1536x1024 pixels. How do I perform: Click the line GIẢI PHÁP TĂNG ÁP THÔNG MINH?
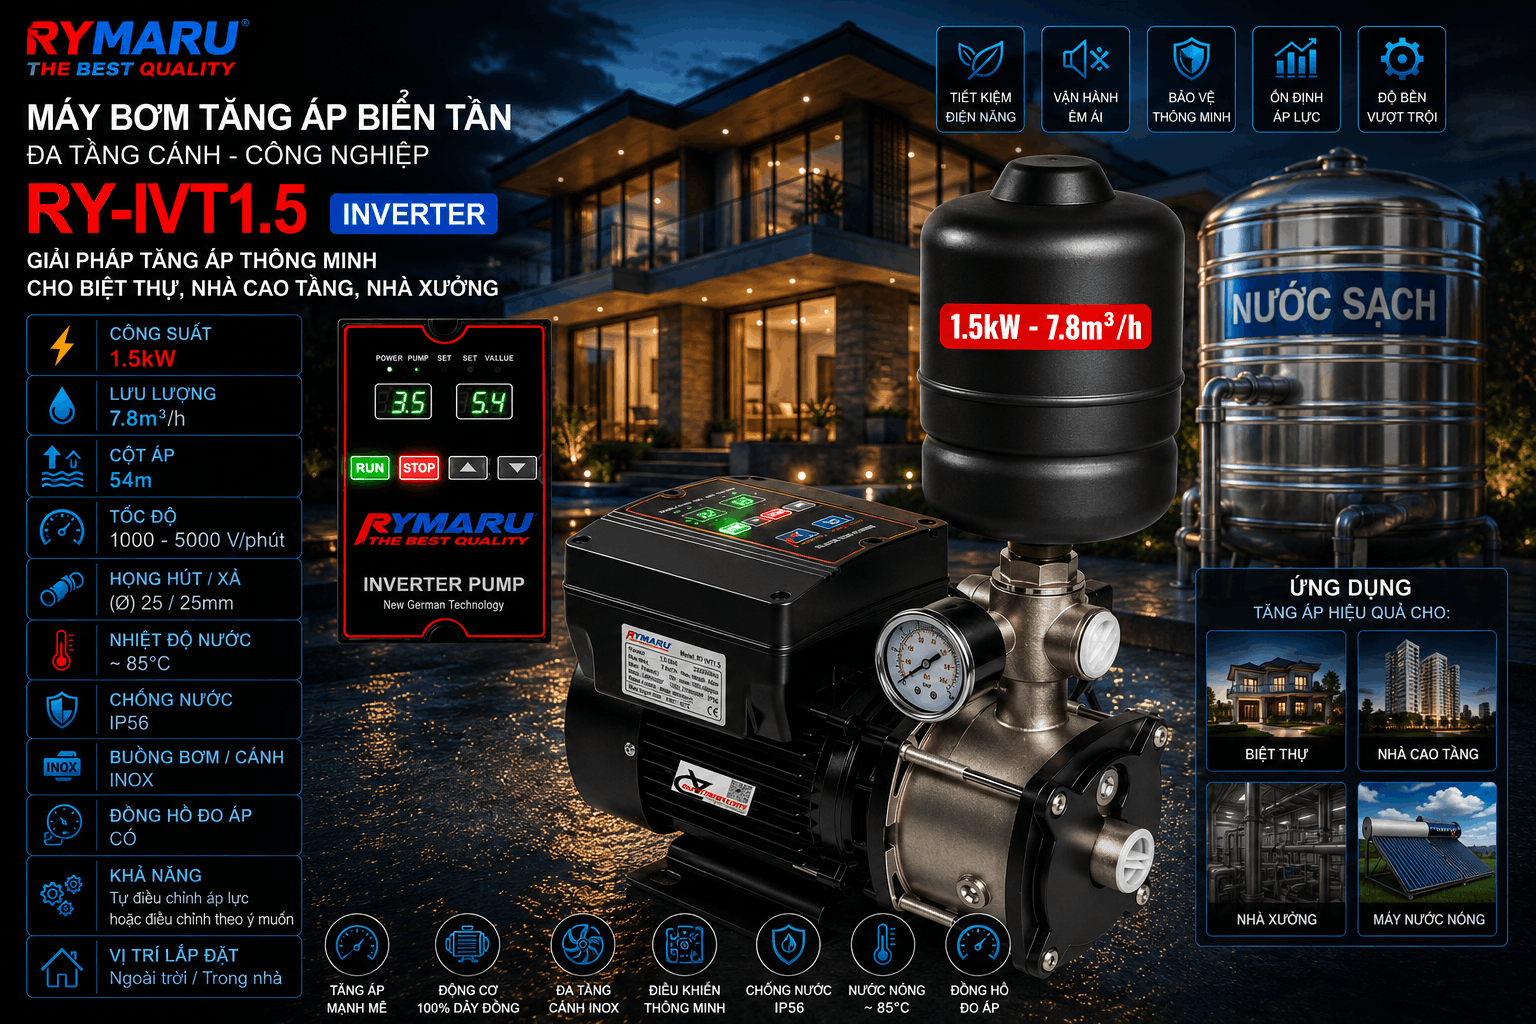pyautogui.click(x=202, y=260)
